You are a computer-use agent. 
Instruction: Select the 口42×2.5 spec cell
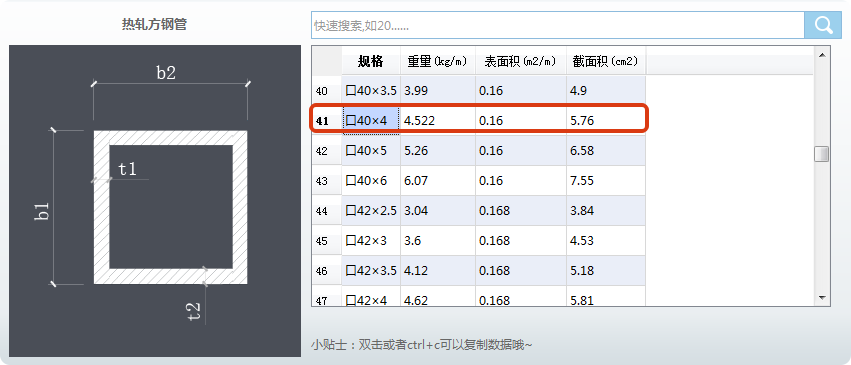point(371,210)
